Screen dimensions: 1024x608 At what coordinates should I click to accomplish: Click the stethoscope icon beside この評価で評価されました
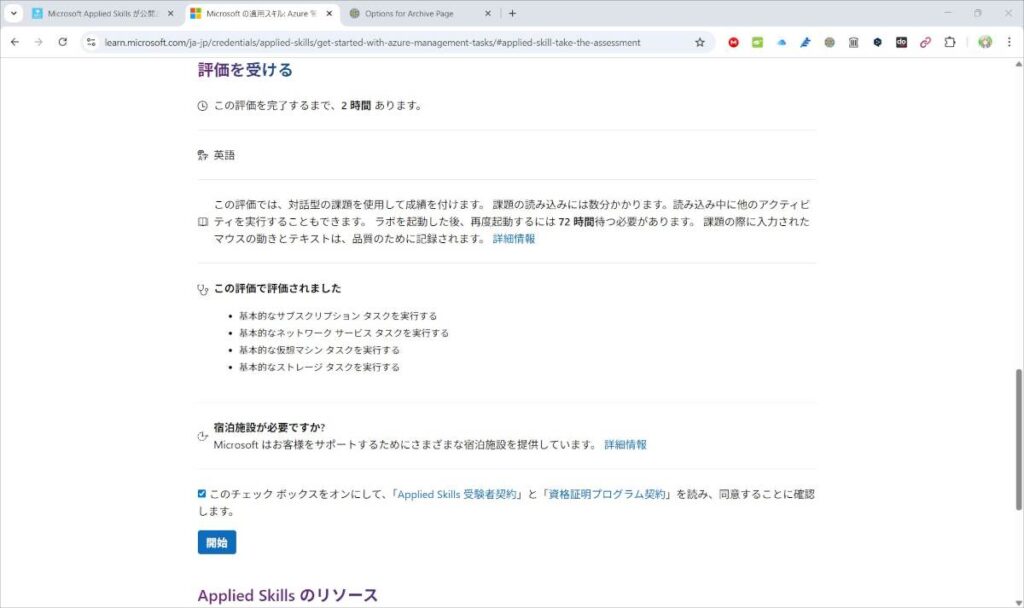tap(202, 289)
